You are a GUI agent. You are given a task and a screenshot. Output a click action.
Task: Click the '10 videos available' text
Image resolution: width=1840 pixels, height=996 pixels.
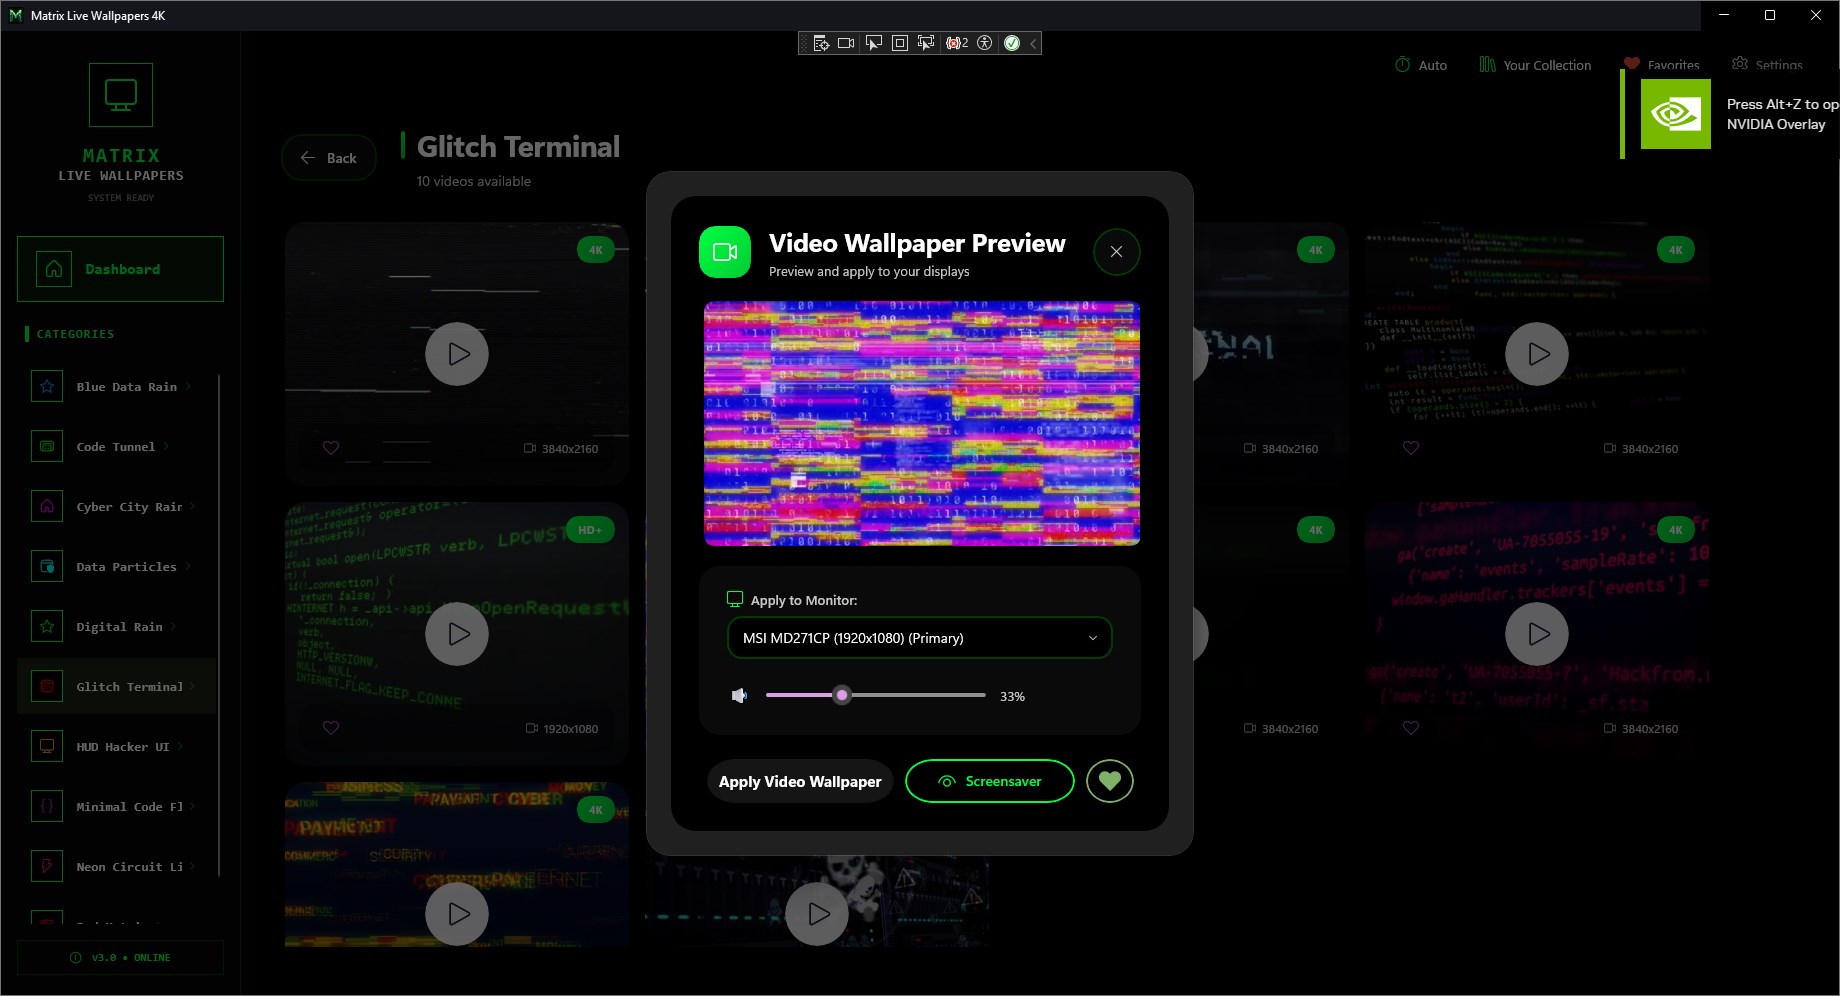[x=474, y=181]
